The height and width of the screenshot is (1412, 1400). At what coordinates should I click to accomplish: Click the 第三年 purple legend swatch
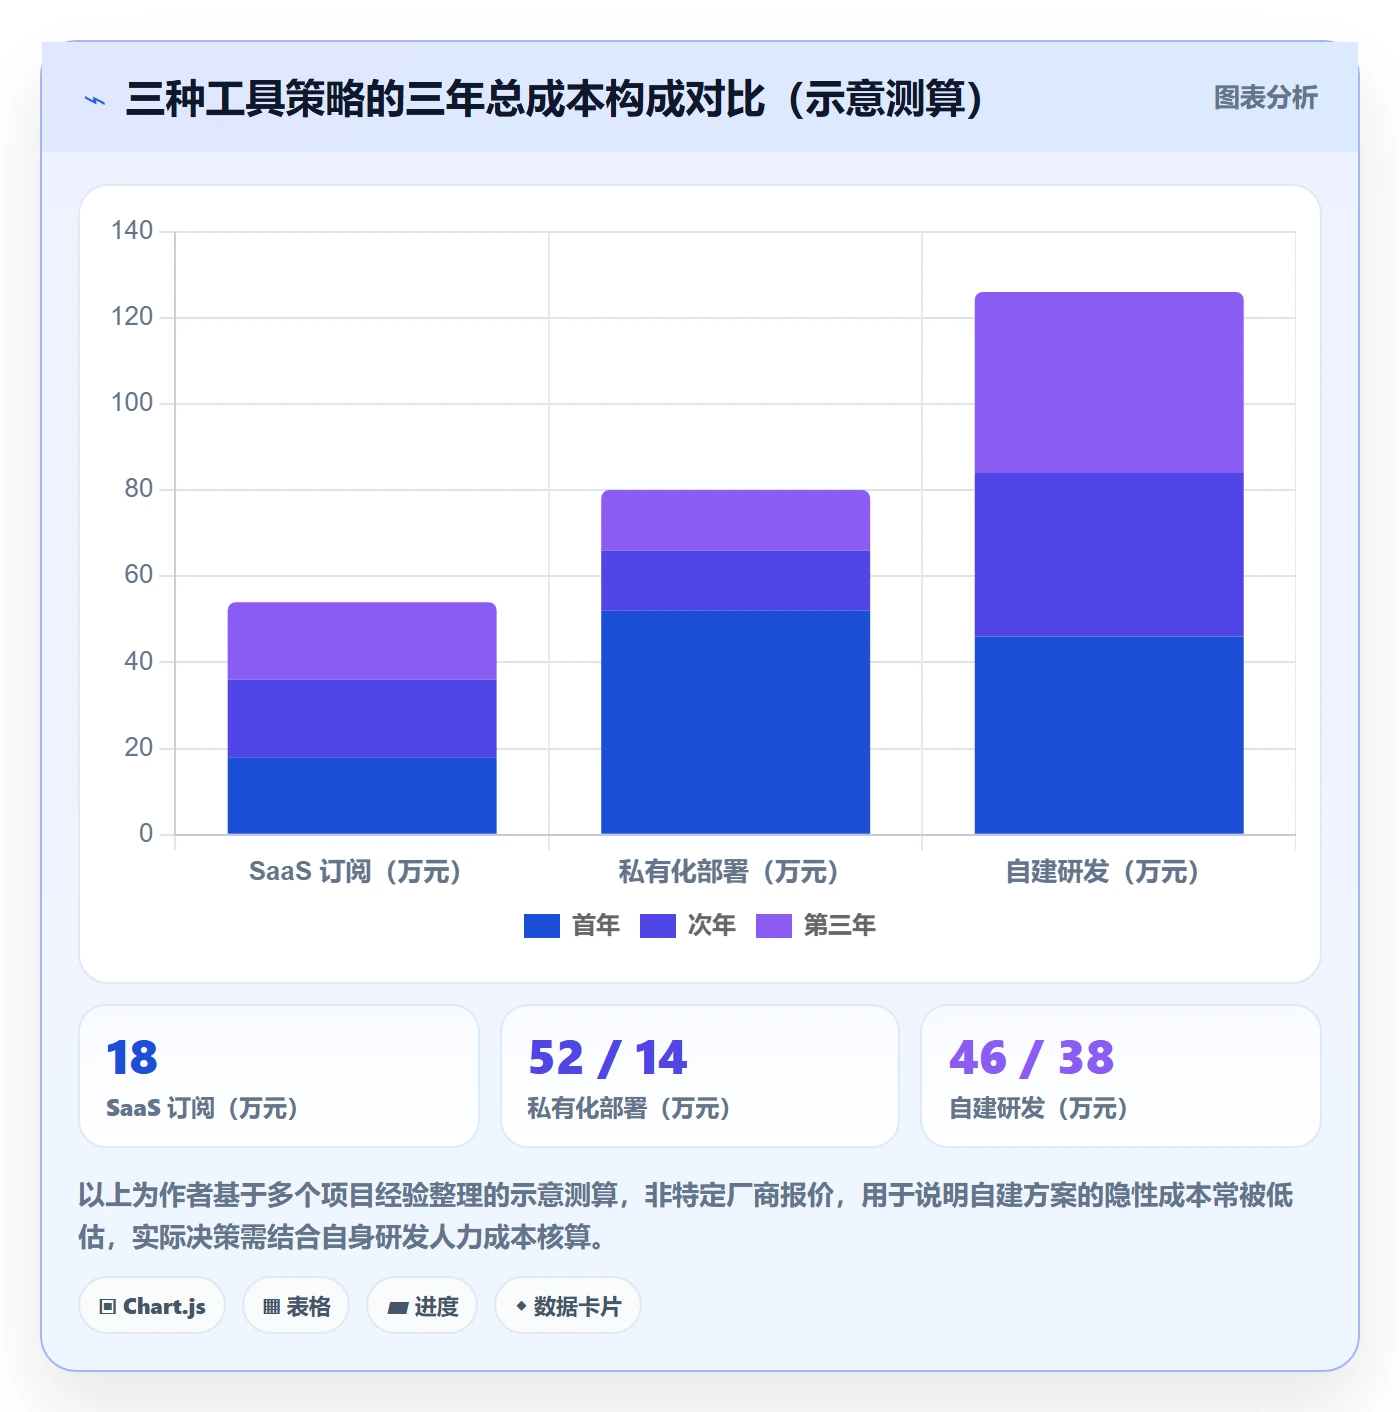point(774,926)
